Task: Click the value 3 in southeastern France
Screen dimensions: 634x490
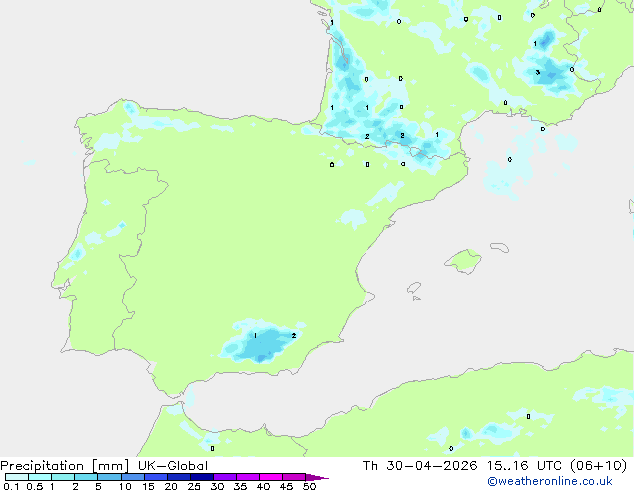Action: [x=537, y=72]
